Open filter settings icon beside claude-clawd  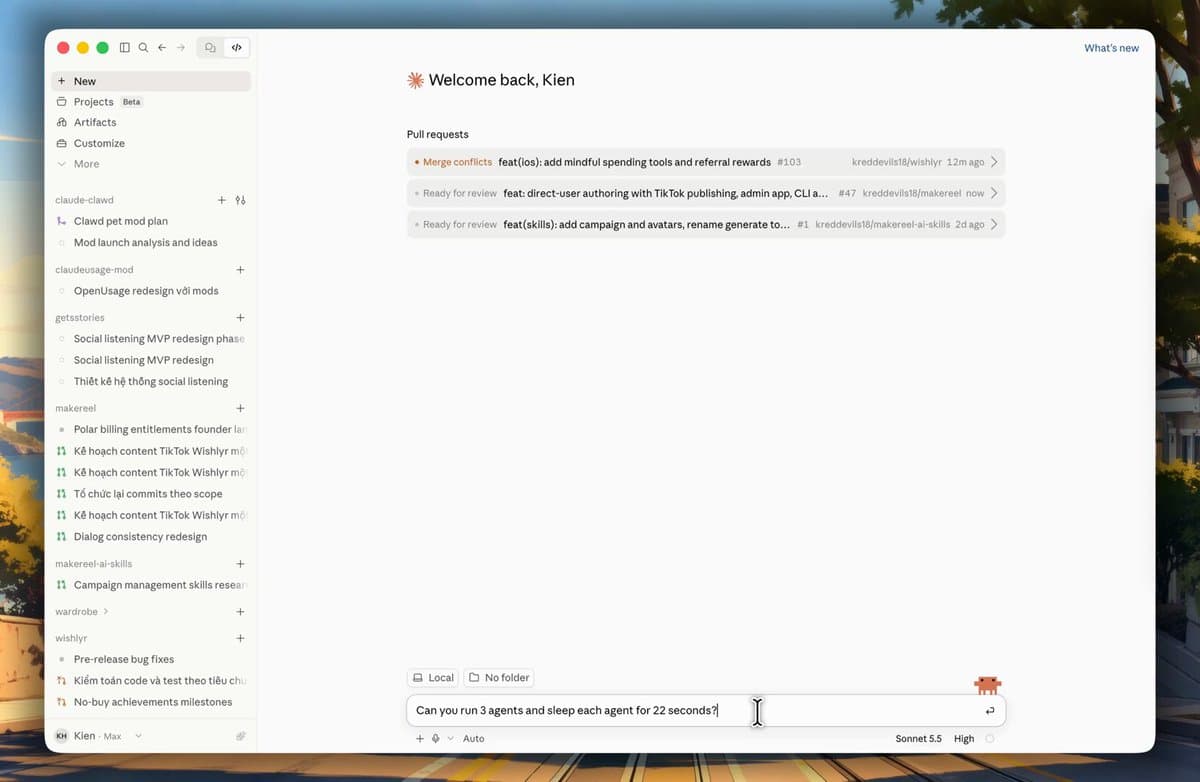coord(240,200)
